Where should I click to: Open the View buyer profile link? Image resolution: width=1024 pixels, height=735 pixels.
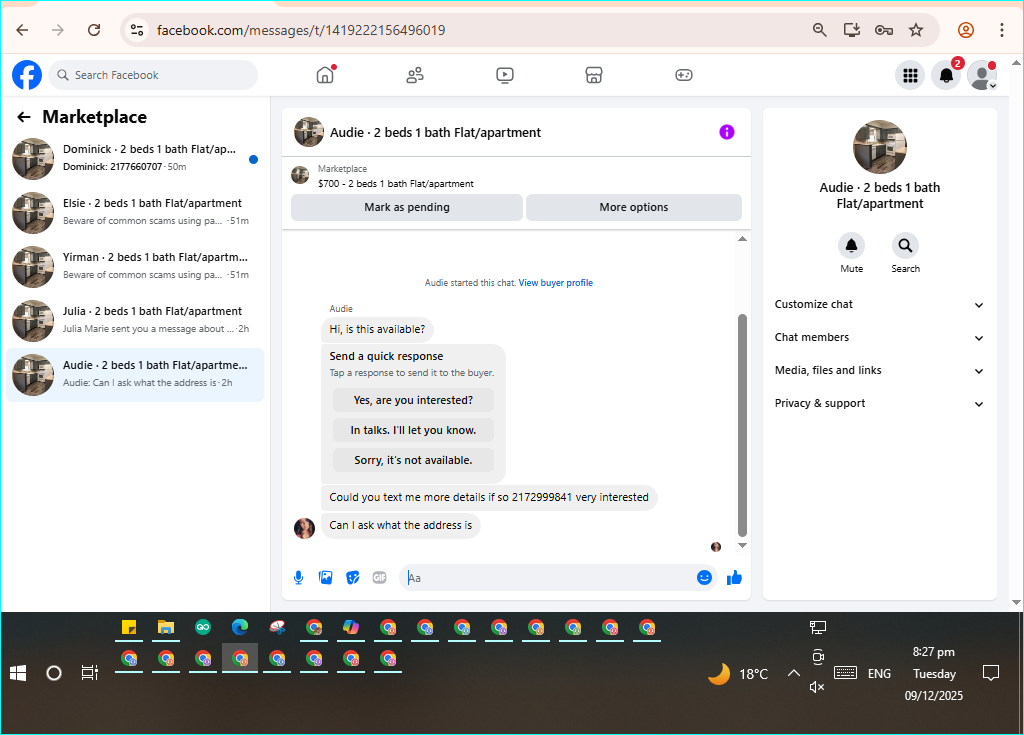tap(556, 283)
